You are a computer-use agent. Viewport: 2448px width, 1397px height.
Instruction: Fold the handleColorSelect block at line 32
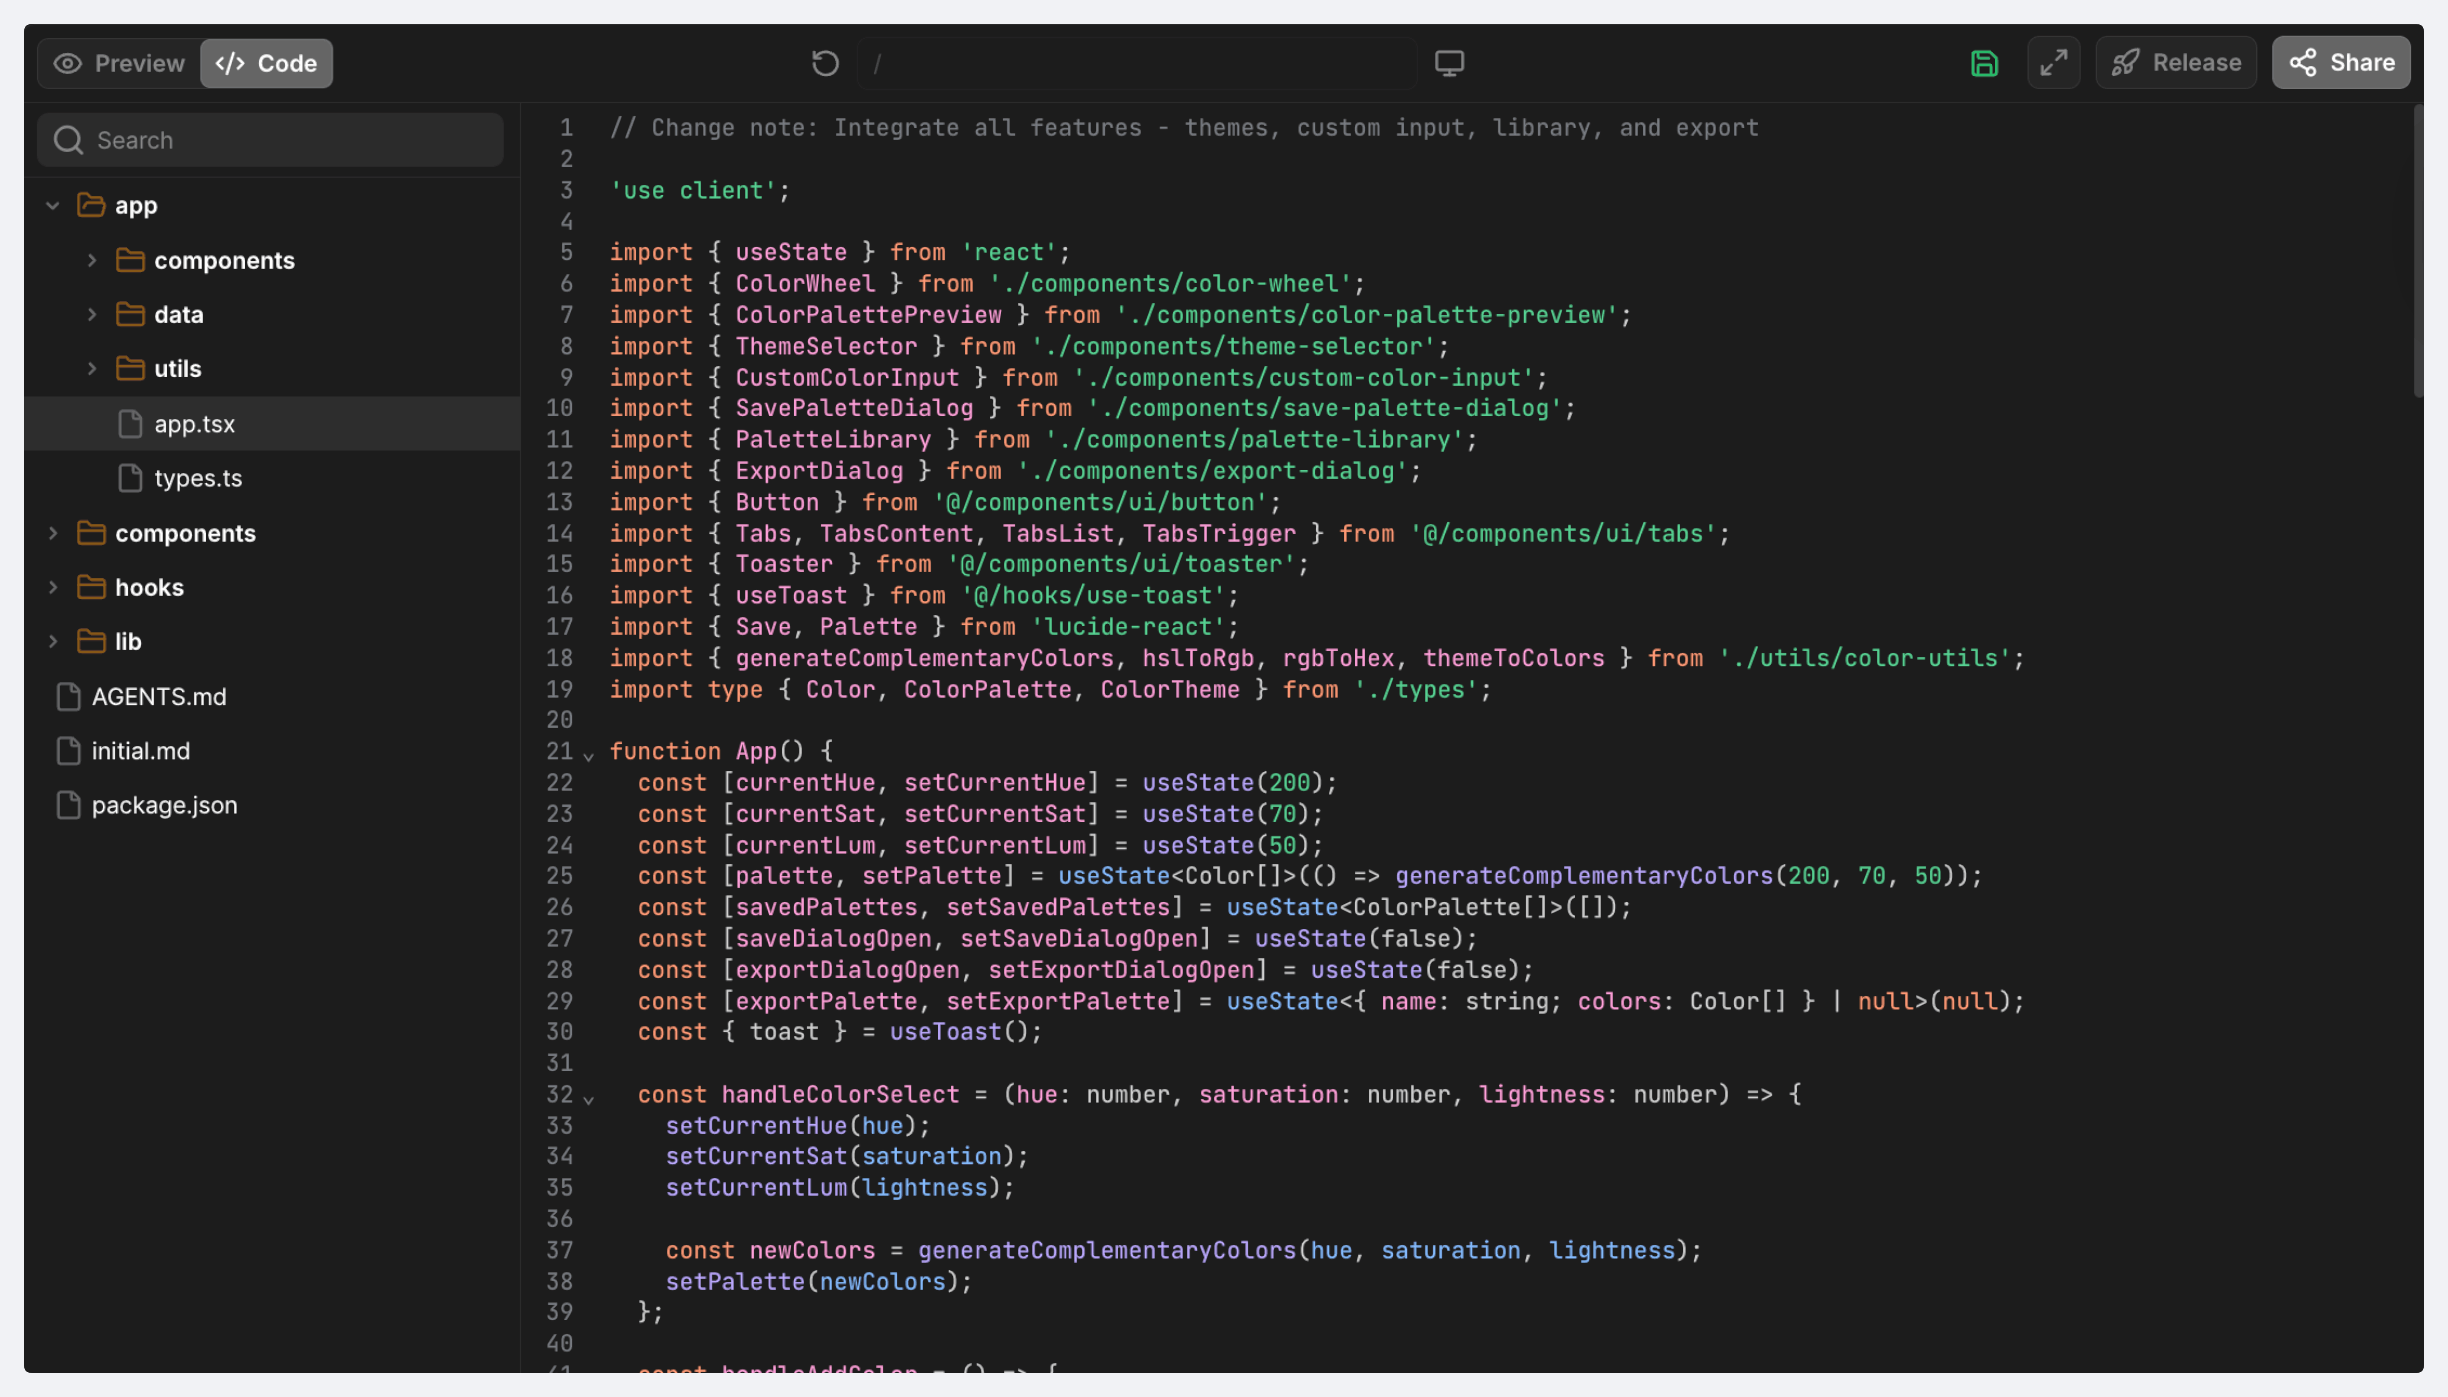pyautogui.click(x=589, y=1099)
